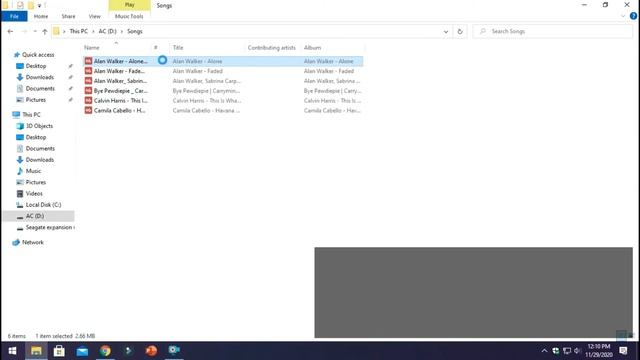Sort by Title column header
This screenshot has height=360, width=640.
[178, 48]
